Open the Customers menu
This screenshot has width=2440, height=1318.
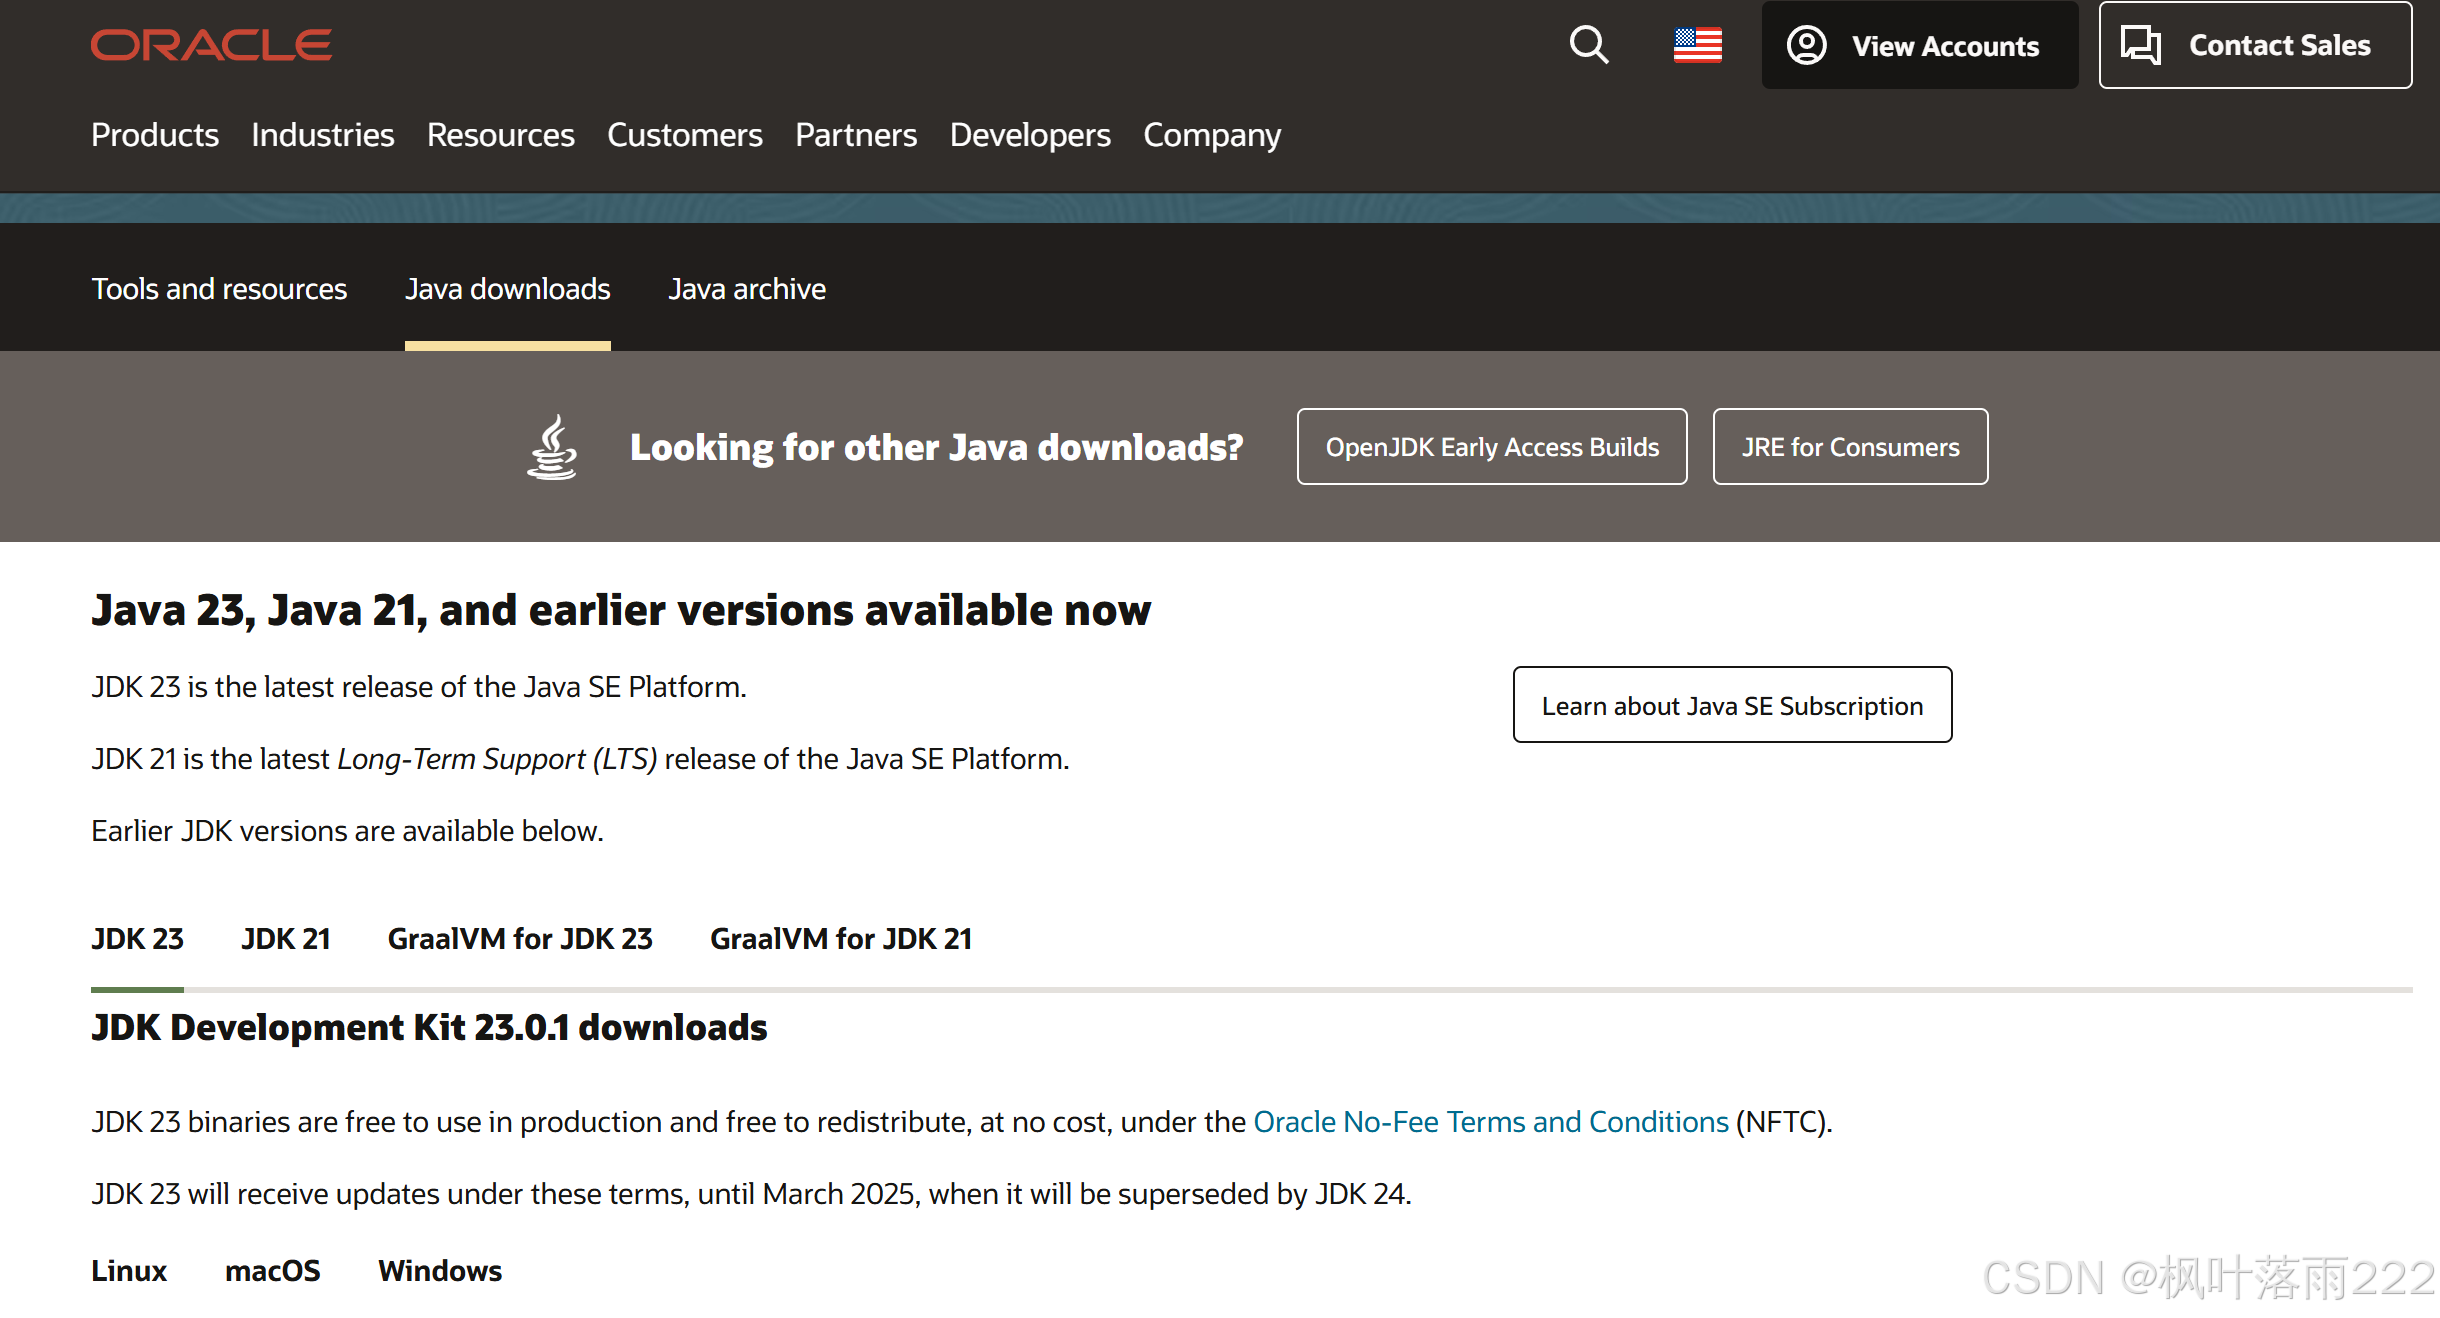684,135
